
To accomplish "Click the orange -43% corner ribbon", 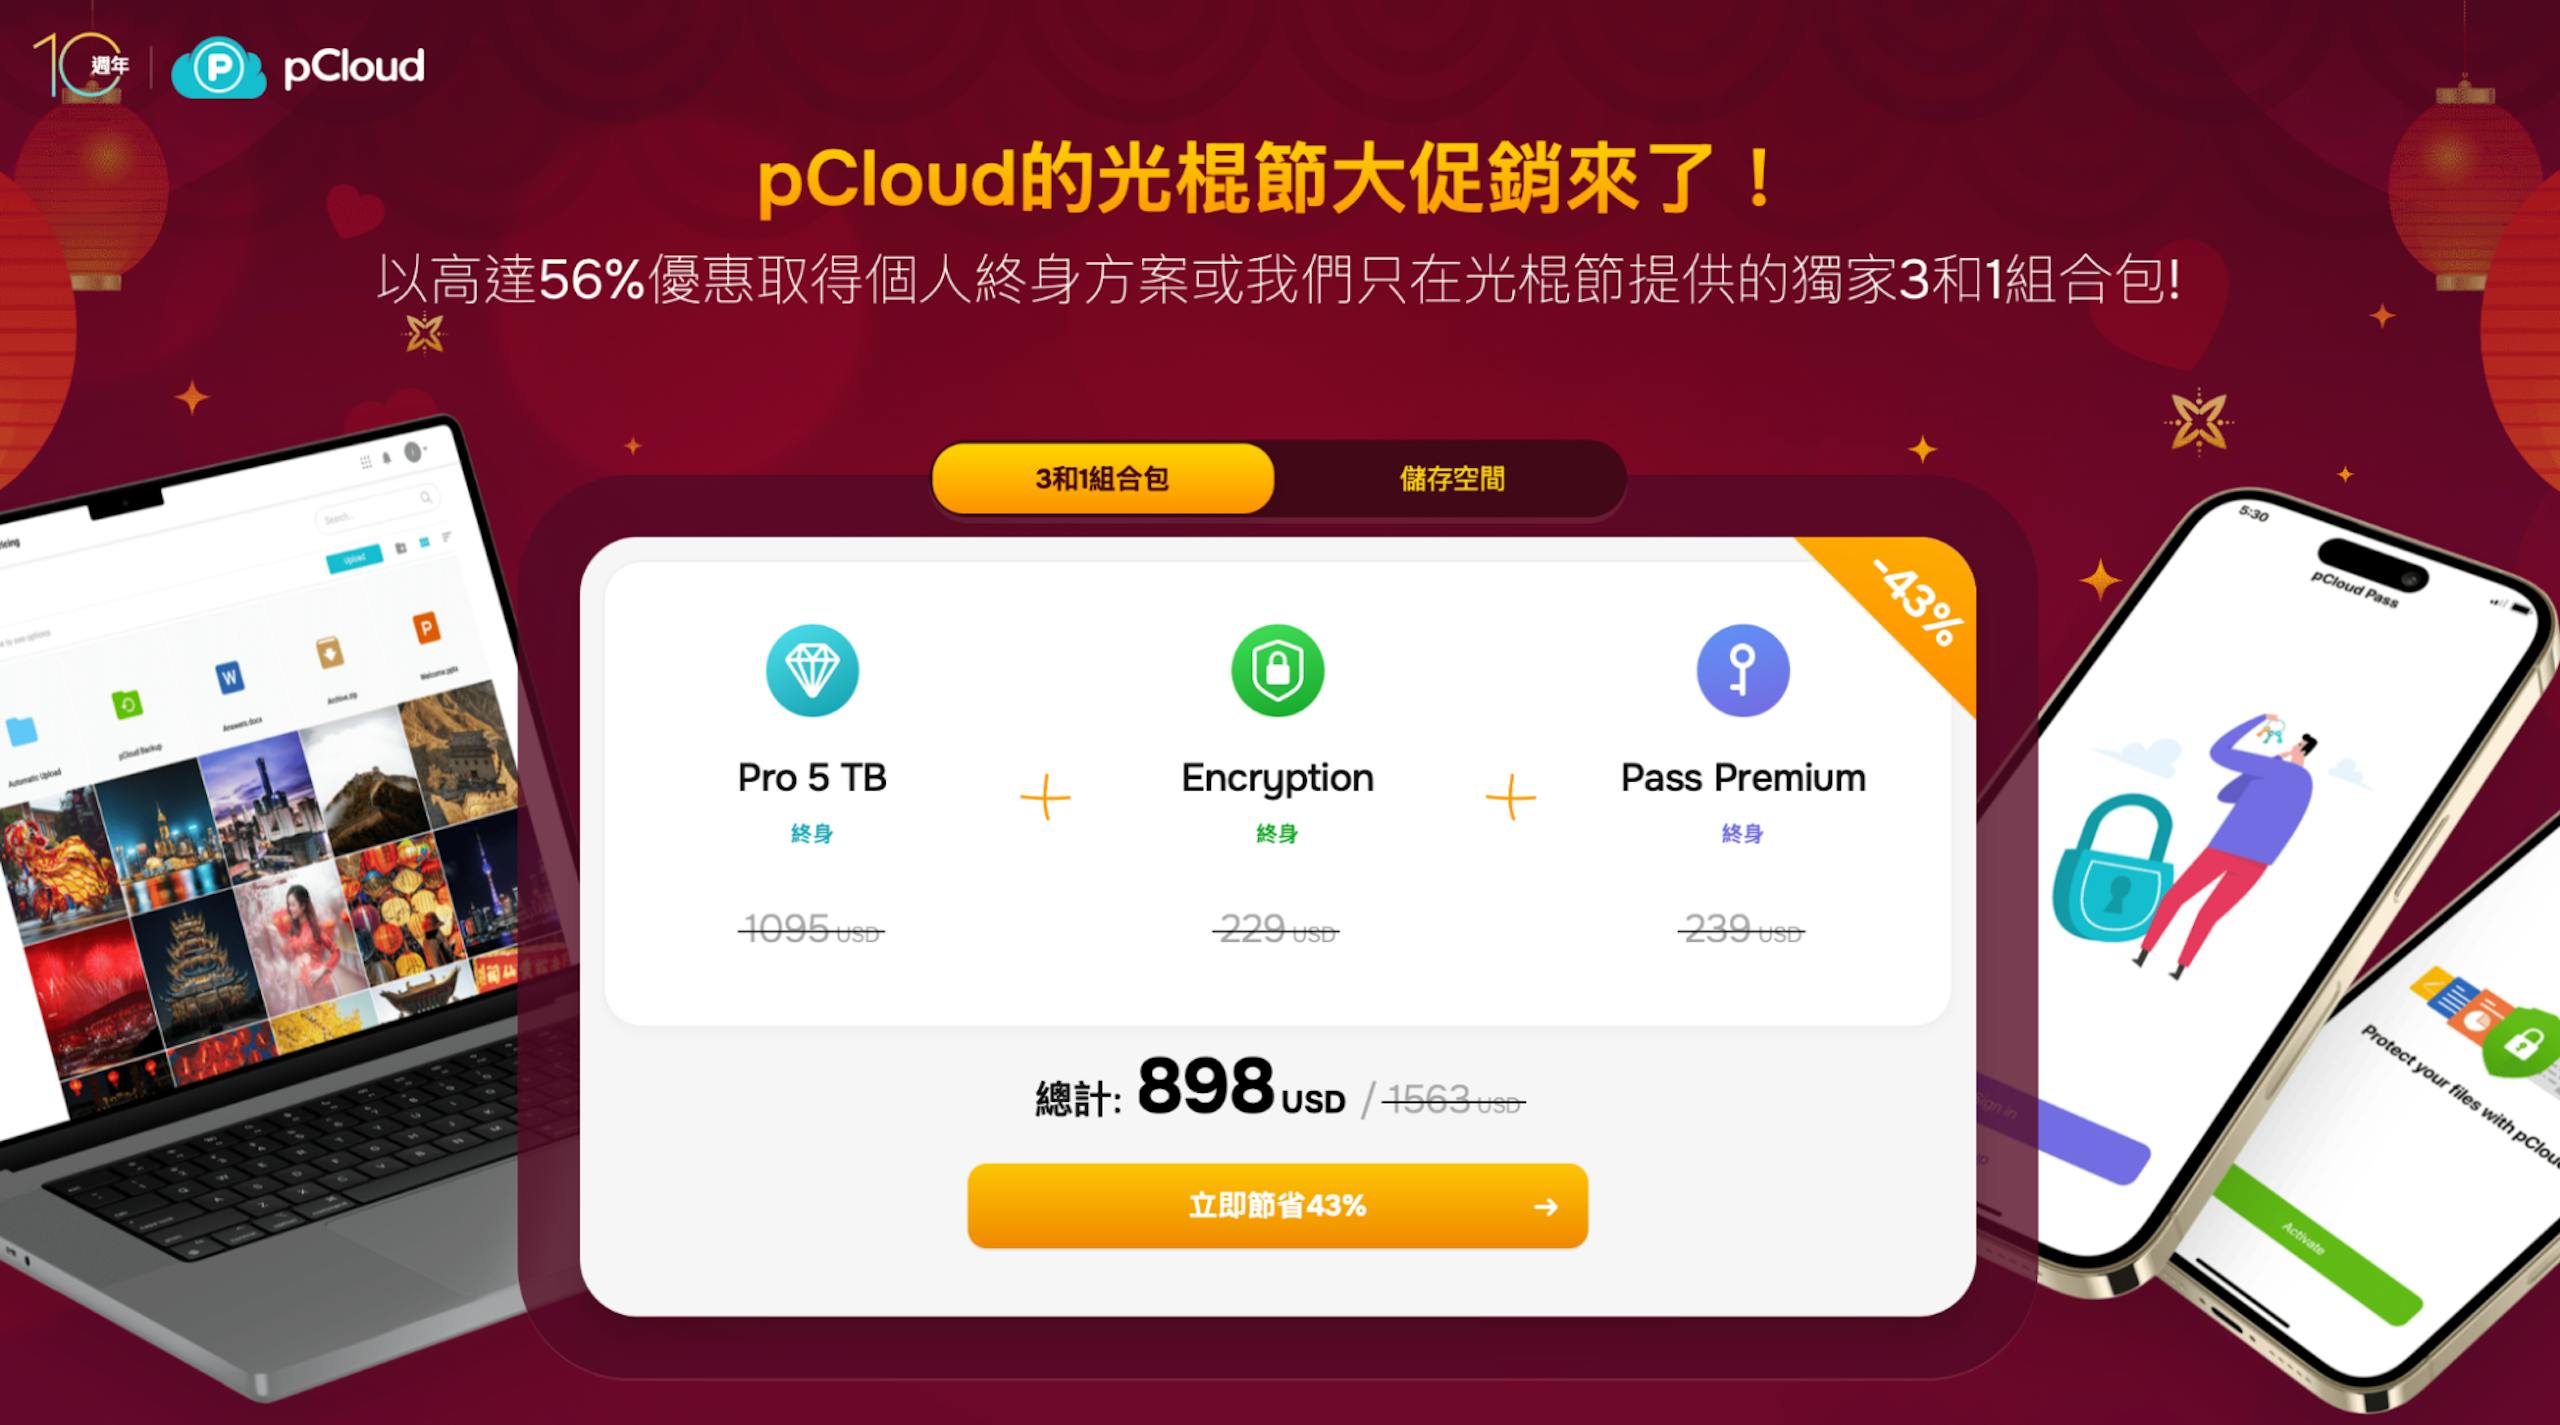I will (x=1905, y=612).
